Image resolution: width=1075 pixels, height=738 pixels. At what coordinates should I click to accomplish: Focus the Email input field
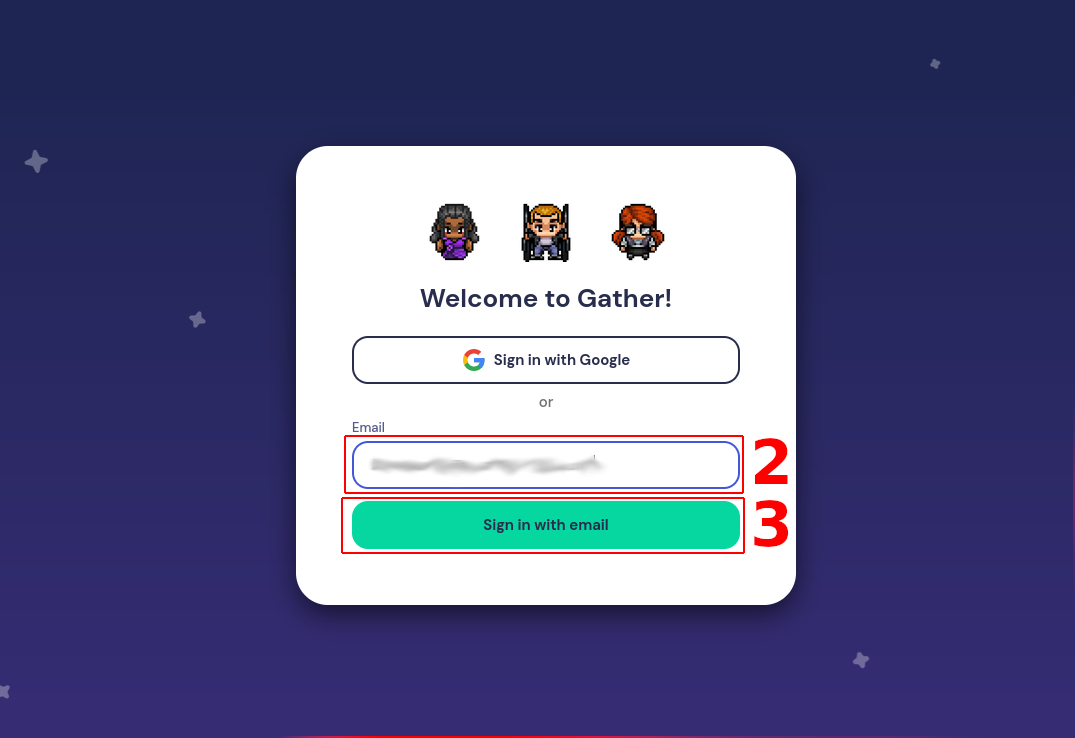pyautogui.click(x=546, y=465)
